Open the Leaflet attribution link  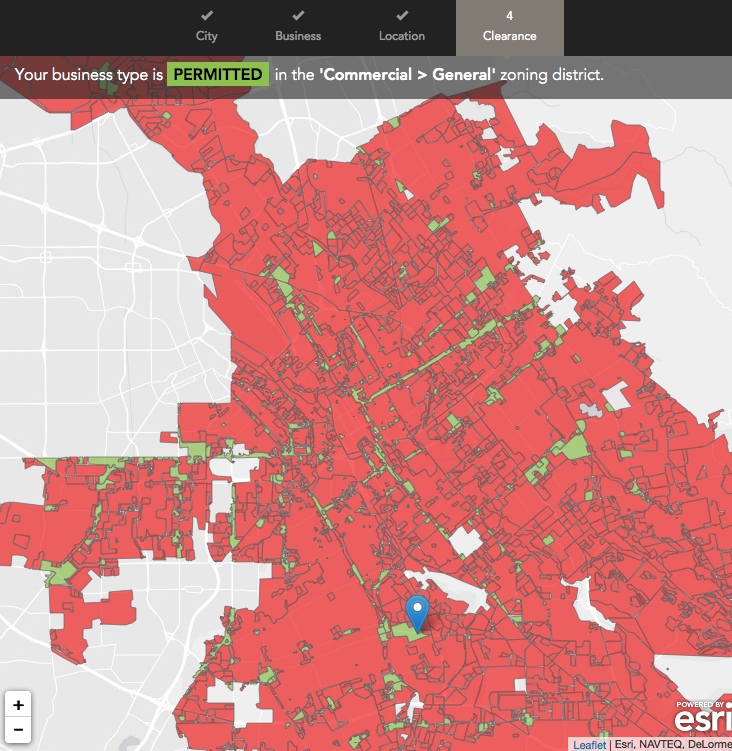pos(589,745)
